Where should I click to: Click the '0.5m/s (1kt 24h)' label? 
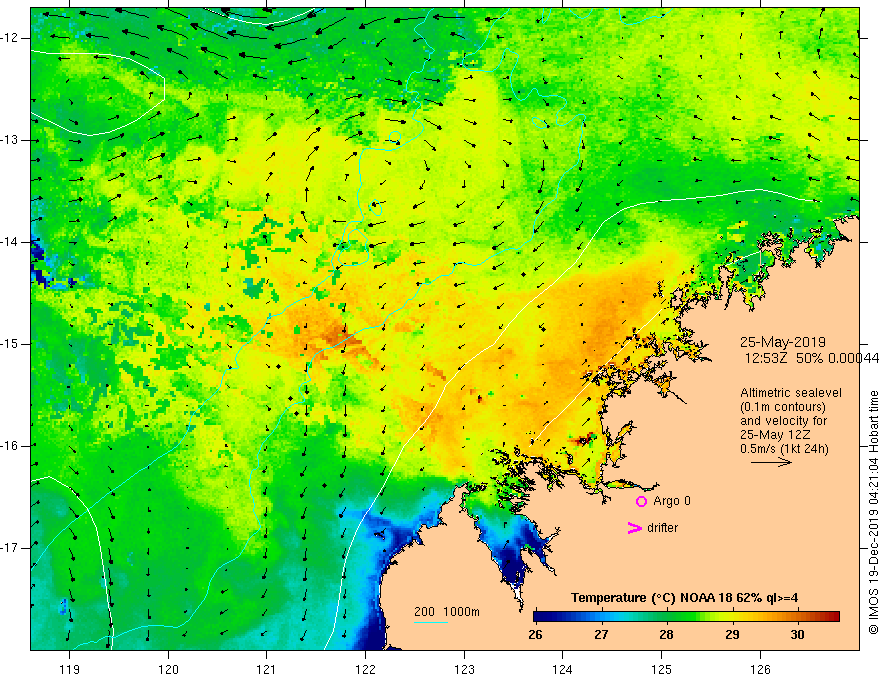(x=784, y=449)
